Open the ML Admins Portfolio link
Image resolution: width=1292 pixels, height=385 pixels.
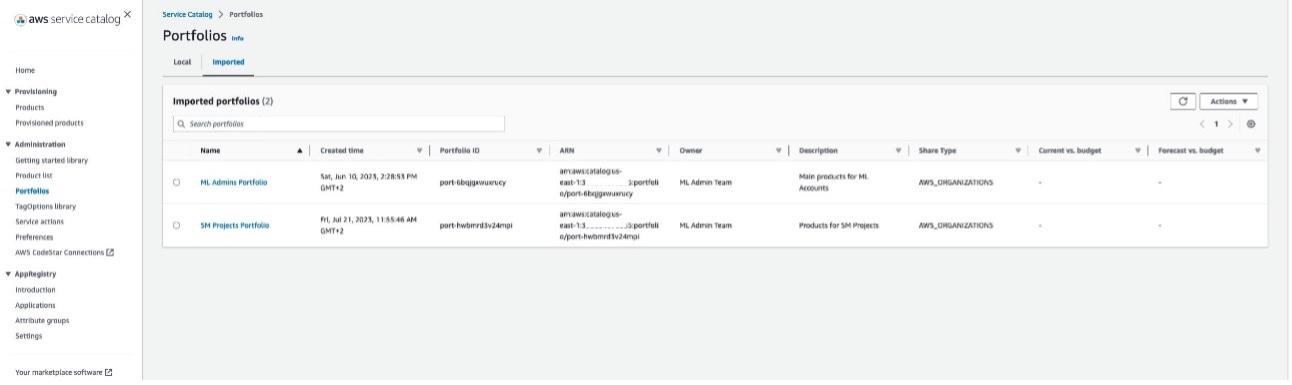234,182
